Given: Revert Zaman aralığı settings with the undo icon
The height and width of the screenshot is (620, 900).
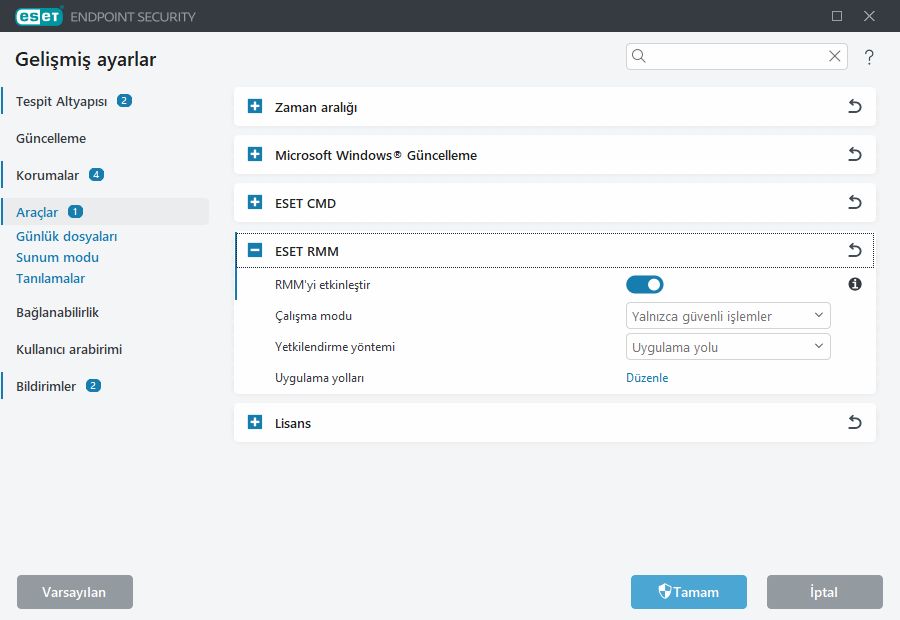Looking at the screenshot, I should click(855, 106).
